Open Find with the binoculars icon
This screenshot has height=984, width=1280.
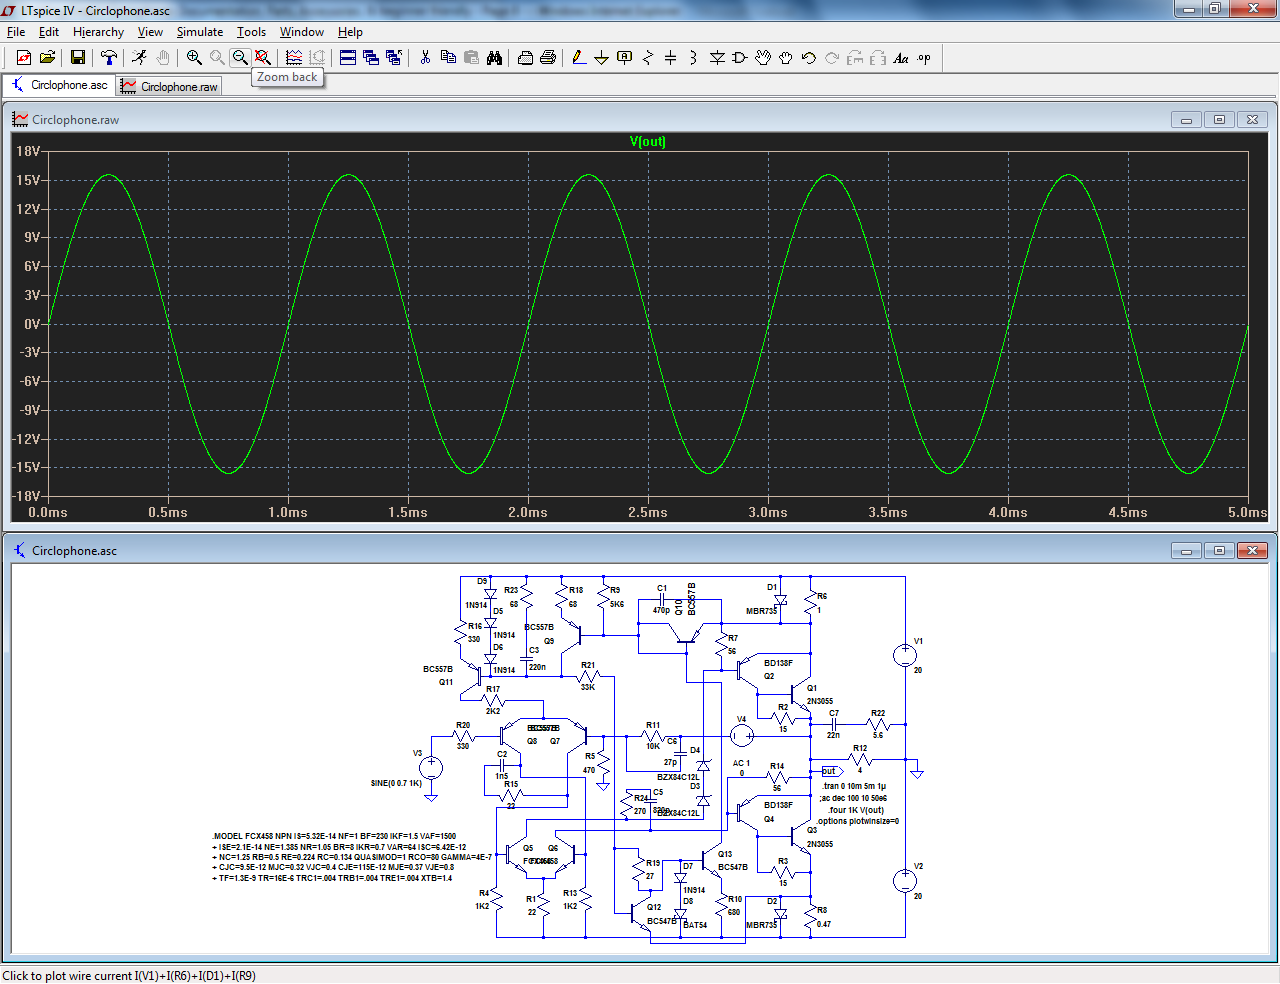[x=494, y=58]
